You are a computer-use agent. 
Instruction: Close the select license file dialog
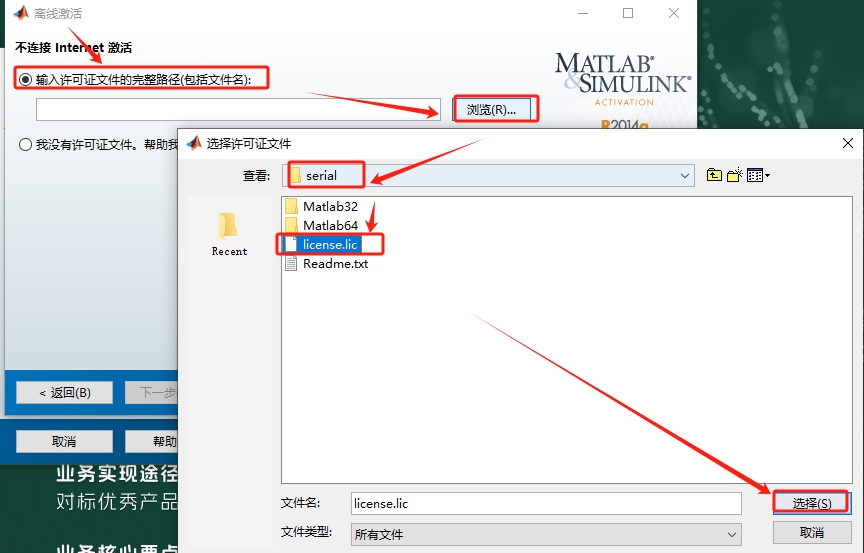click(848, 143)
